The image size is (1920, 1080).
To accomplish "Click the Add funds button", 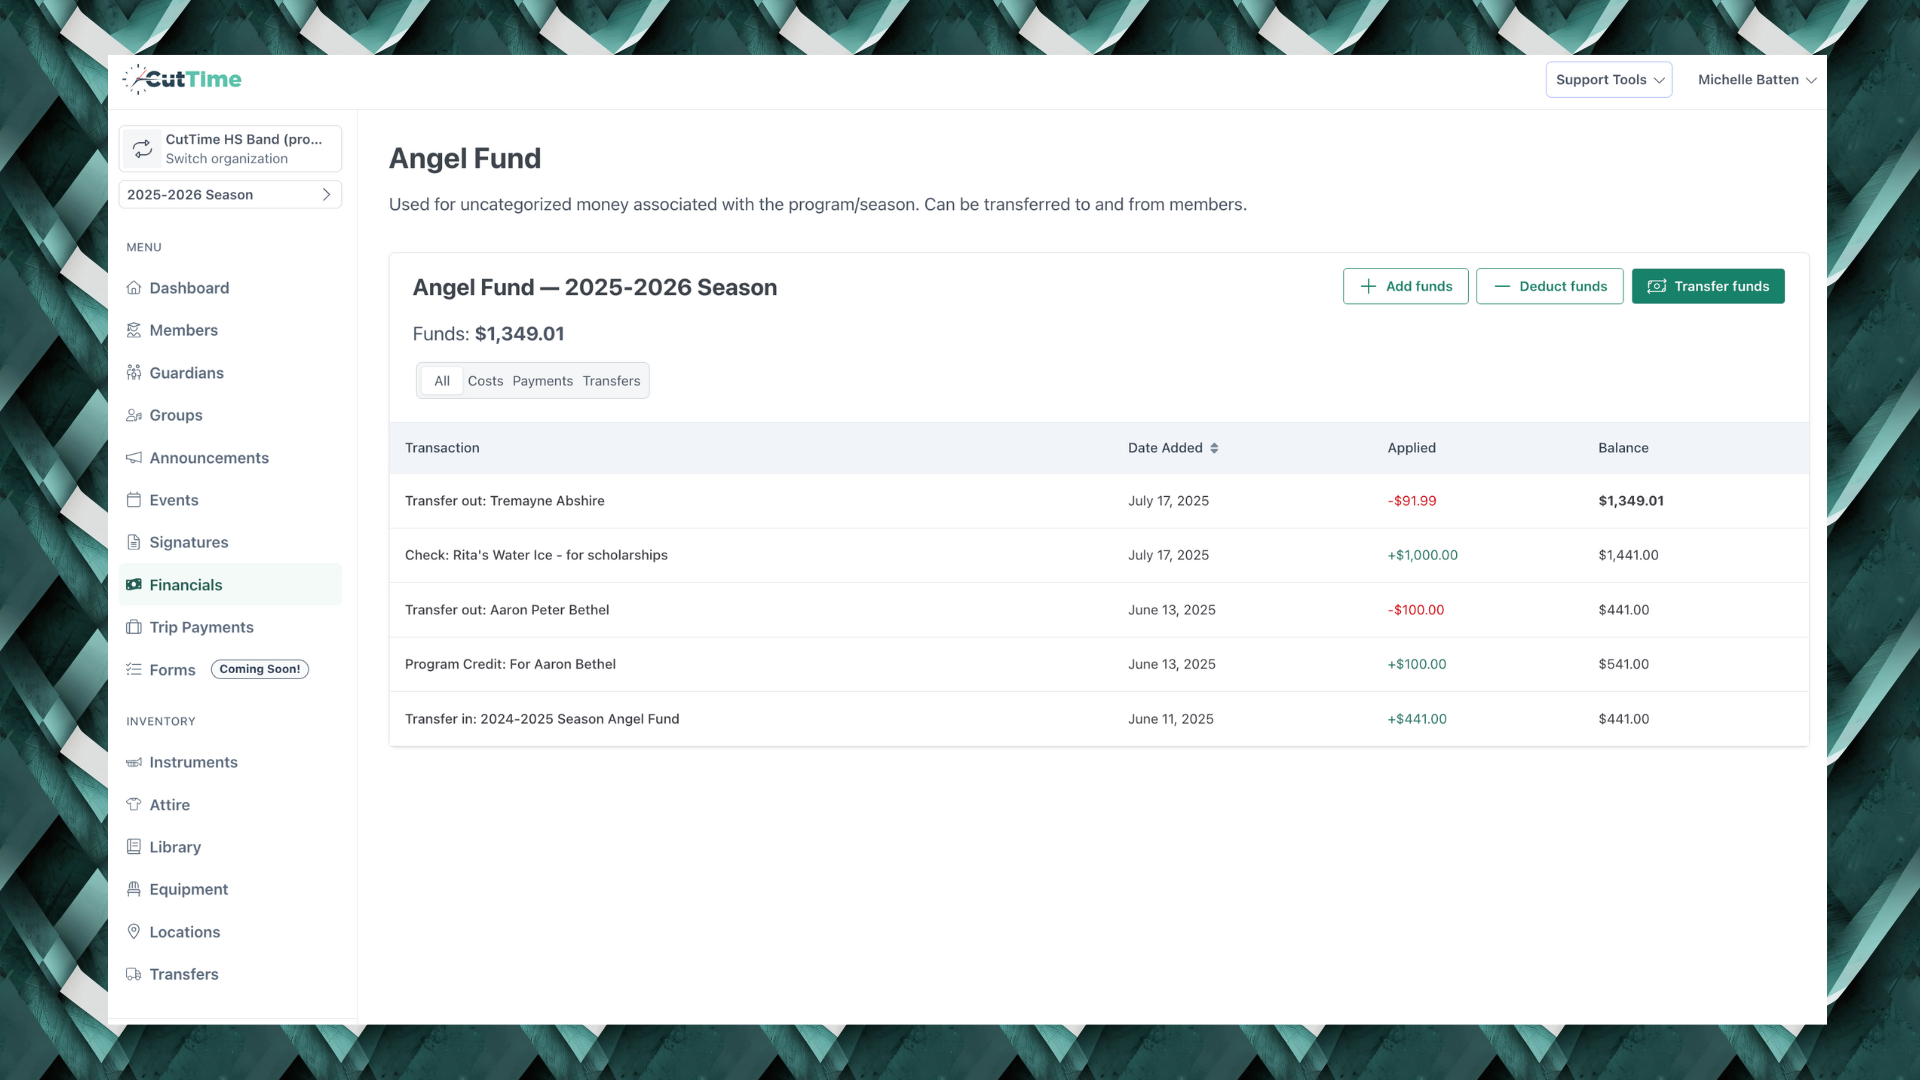I will tap(1405, 286).
